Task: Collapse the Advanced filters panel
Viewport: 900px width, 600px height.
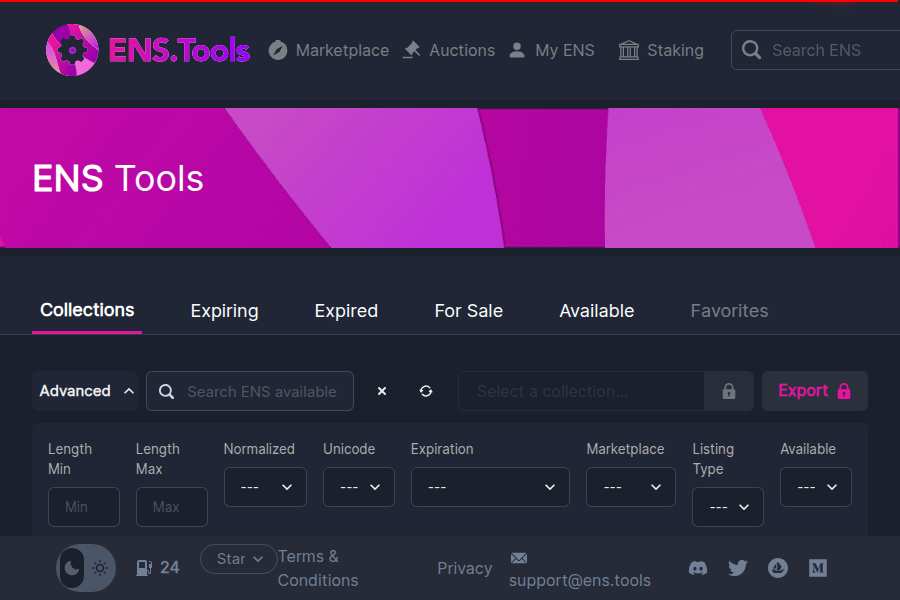Action: [x=84, y=391]
